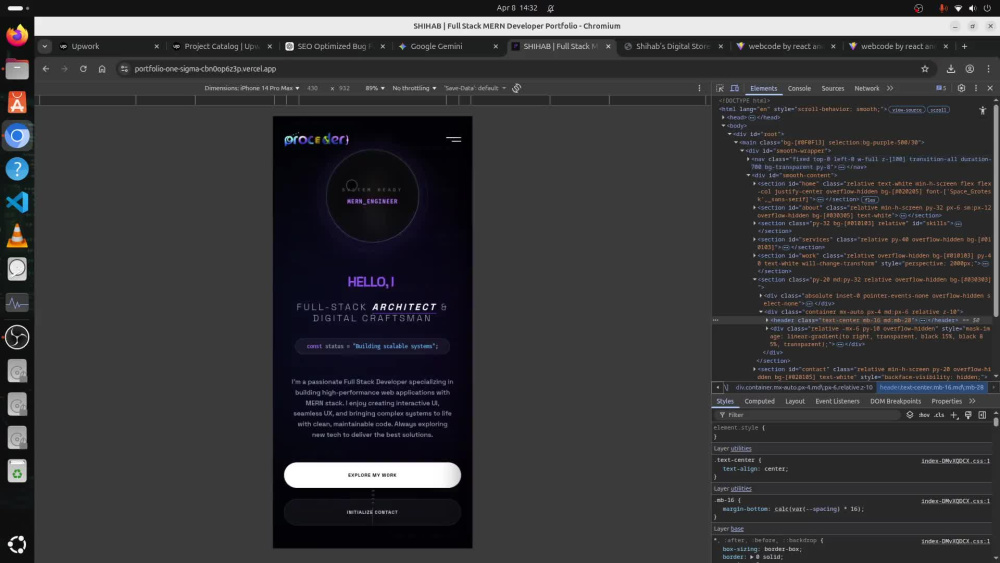
Task: Toggle the :hov element state button
Action: coord(924,415)
